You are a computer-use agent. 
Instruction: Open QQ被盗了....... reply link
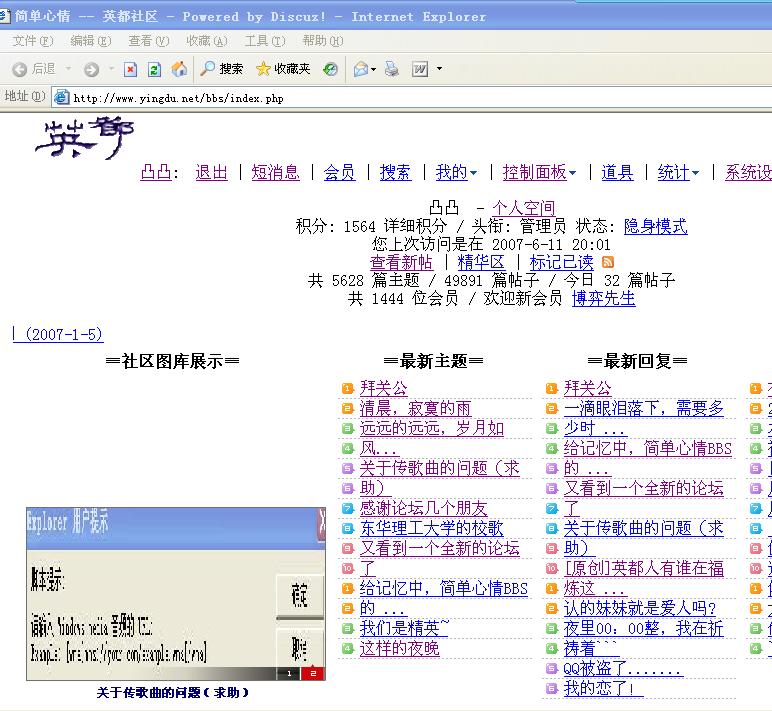pyautogui.click(x=623, y=668)
